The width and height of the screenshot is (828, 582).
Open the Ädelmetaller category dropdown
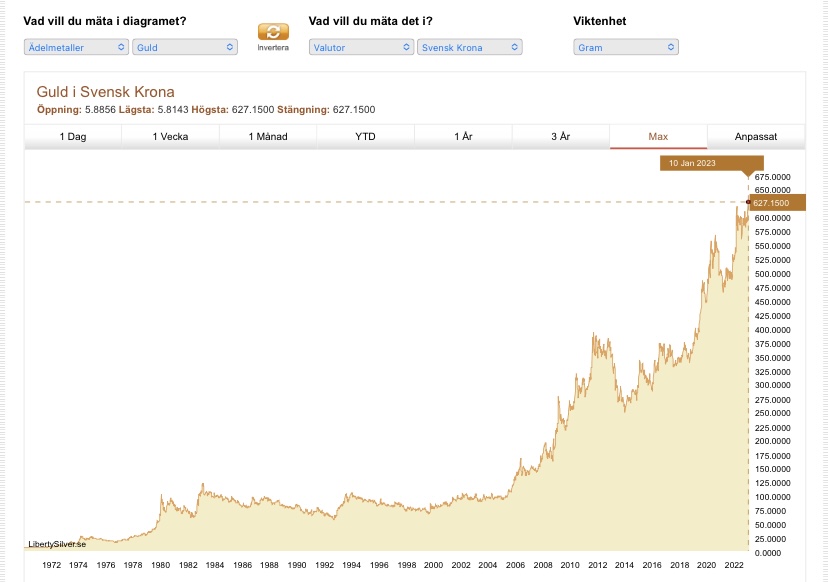click(x=76, y=47)
